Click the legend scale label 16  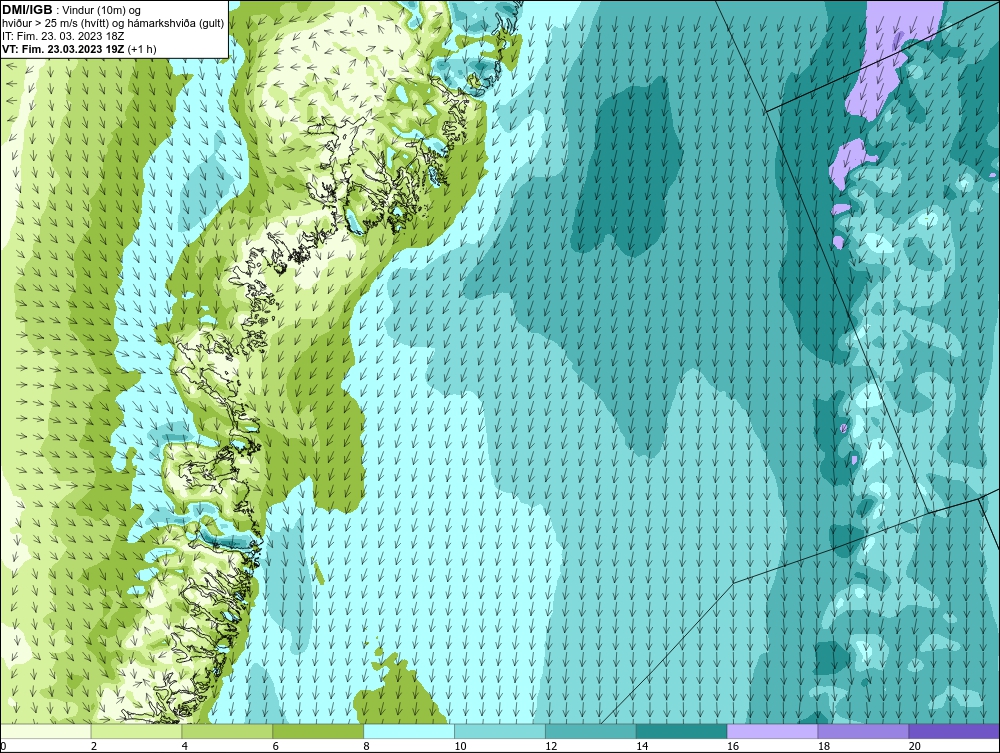point(733,746)
